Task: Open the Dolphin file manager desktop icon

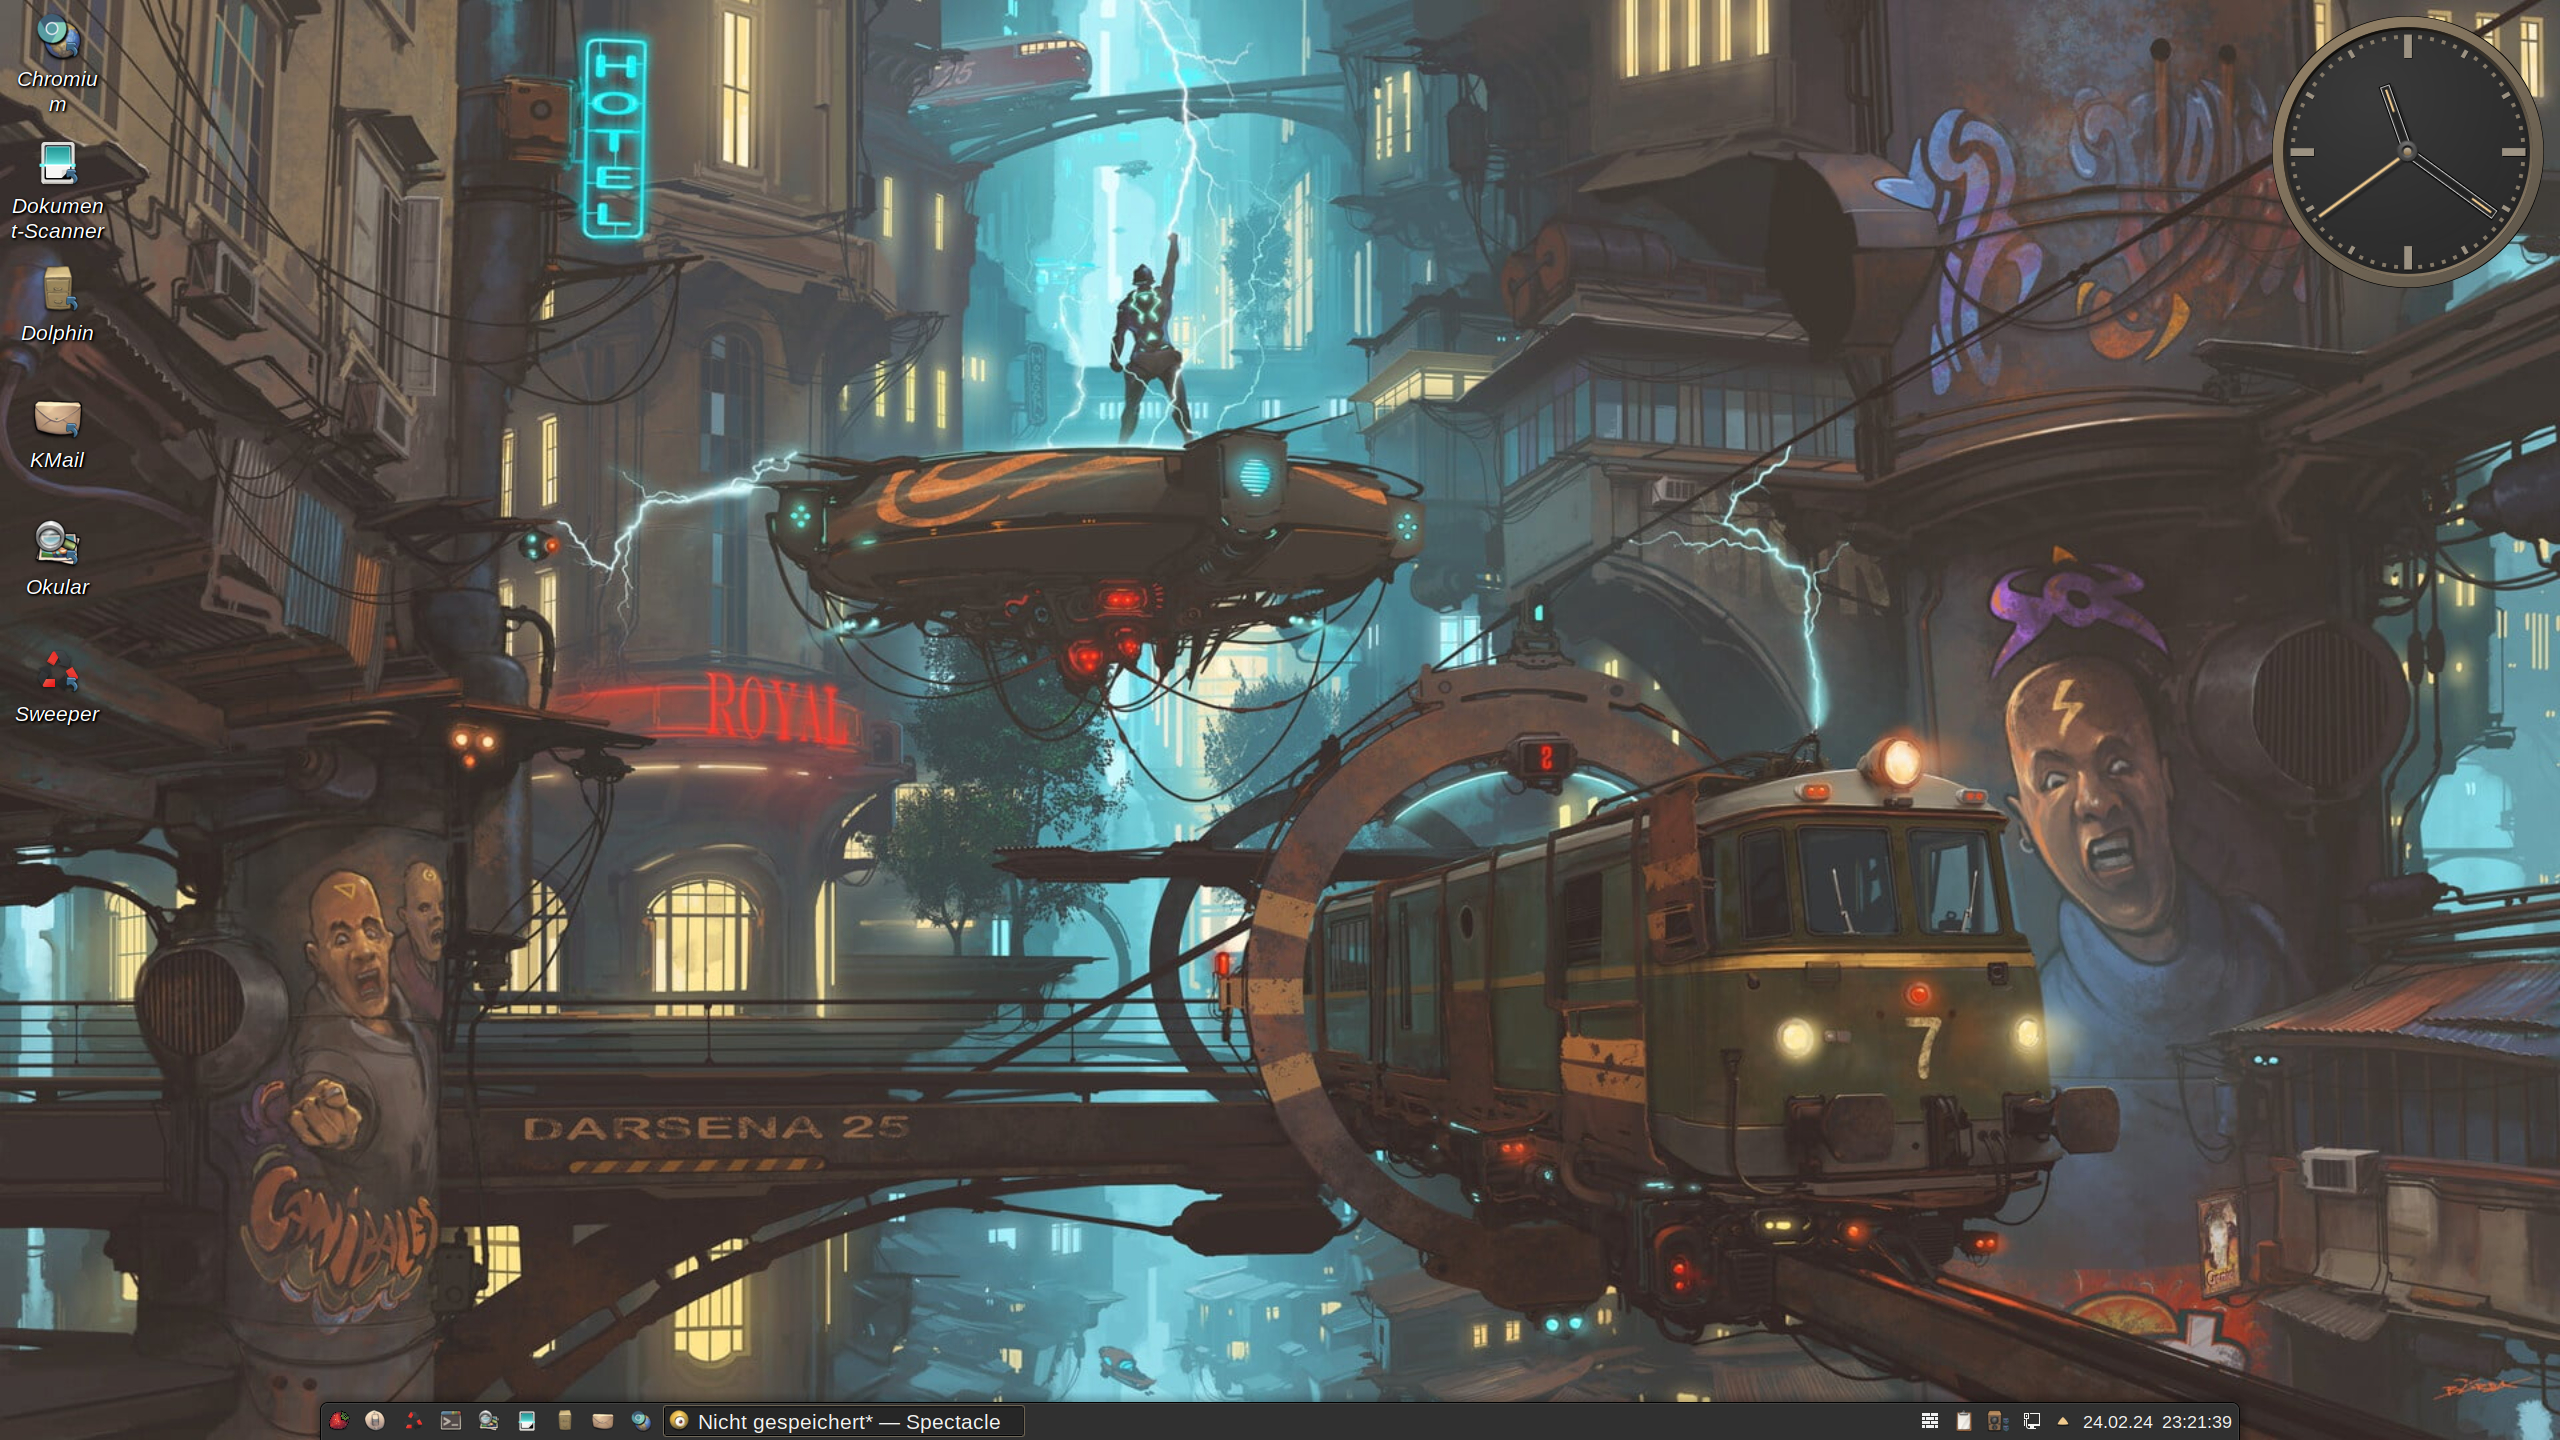Action: coord(57,293)
